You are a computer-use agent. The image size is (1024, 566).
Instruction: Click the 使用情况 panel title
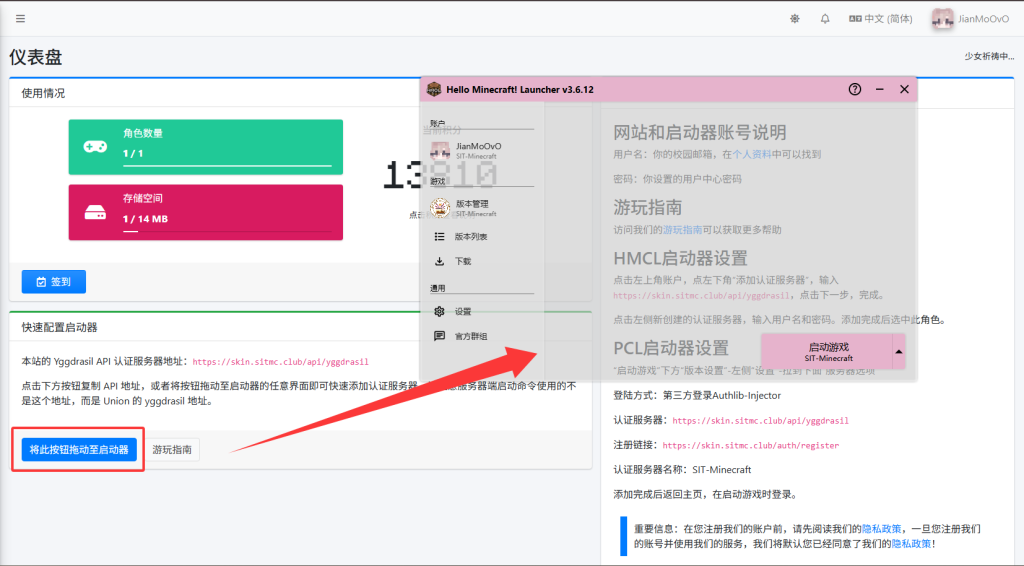coord(43,93)
